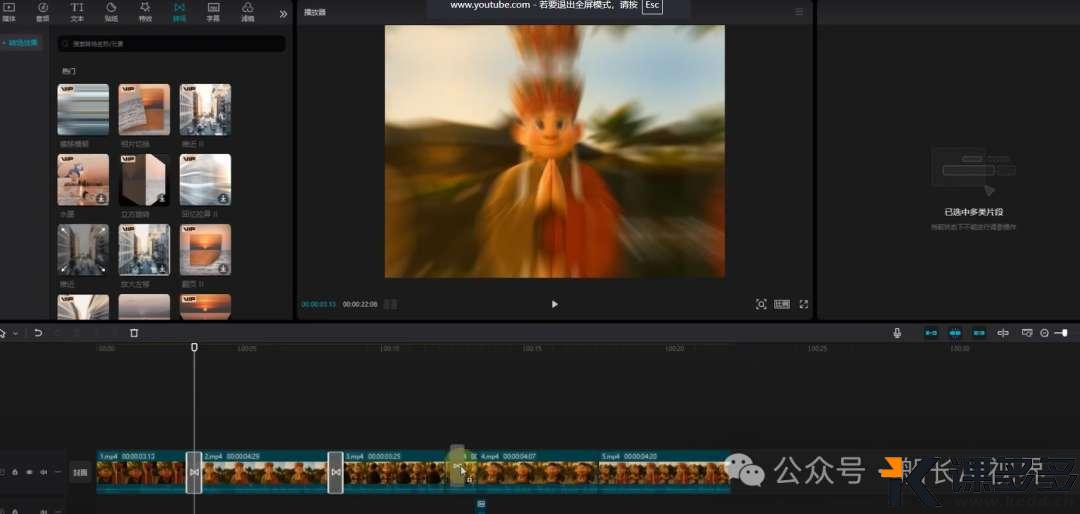Toggle clip linkage in timeline toolbar
1080x514 pixels.
979,333
